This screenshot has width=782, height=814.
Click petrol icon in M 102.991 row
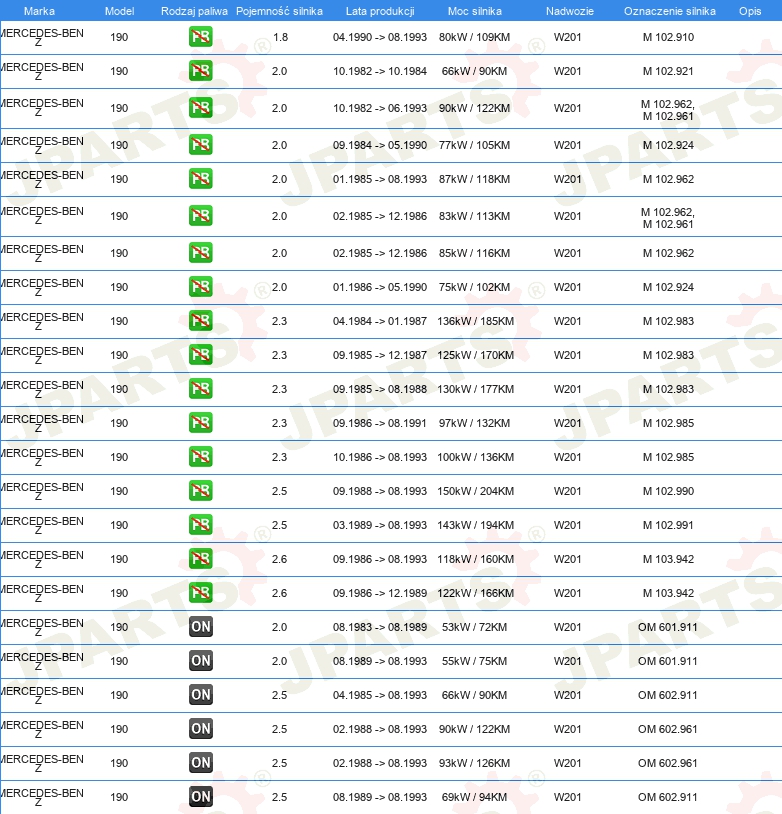coord(200,525)
